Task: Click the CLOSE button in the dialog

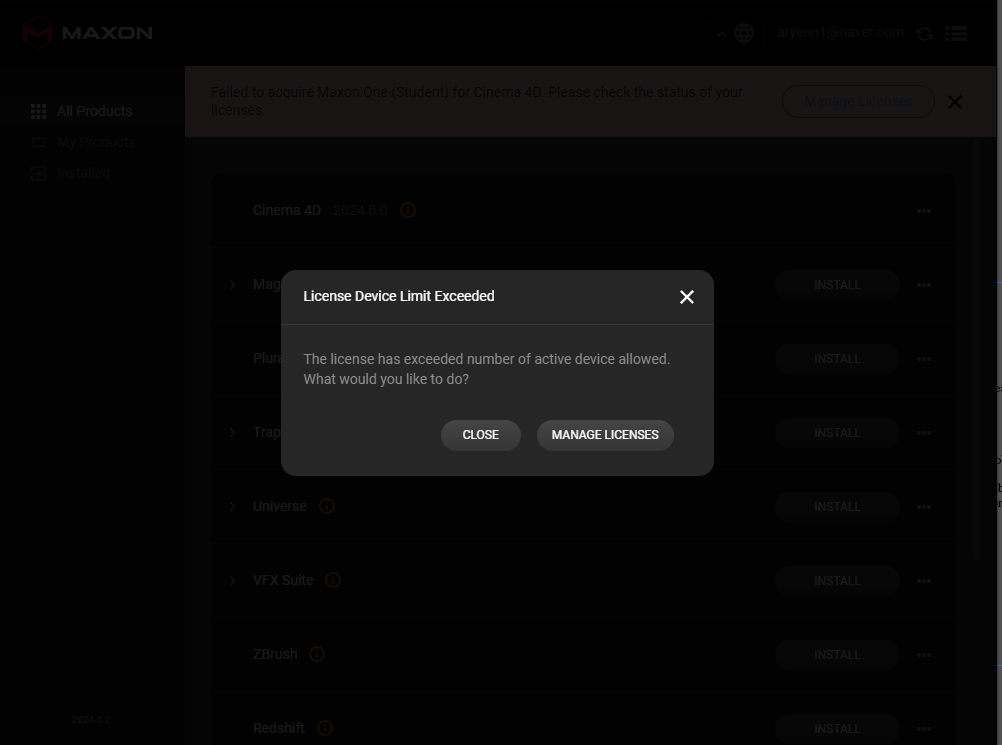Action: pos(481,435)
